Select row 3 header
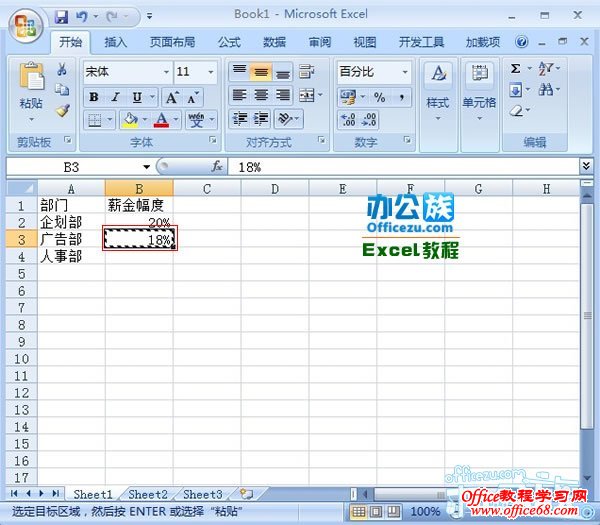 [x=21, y=240]
